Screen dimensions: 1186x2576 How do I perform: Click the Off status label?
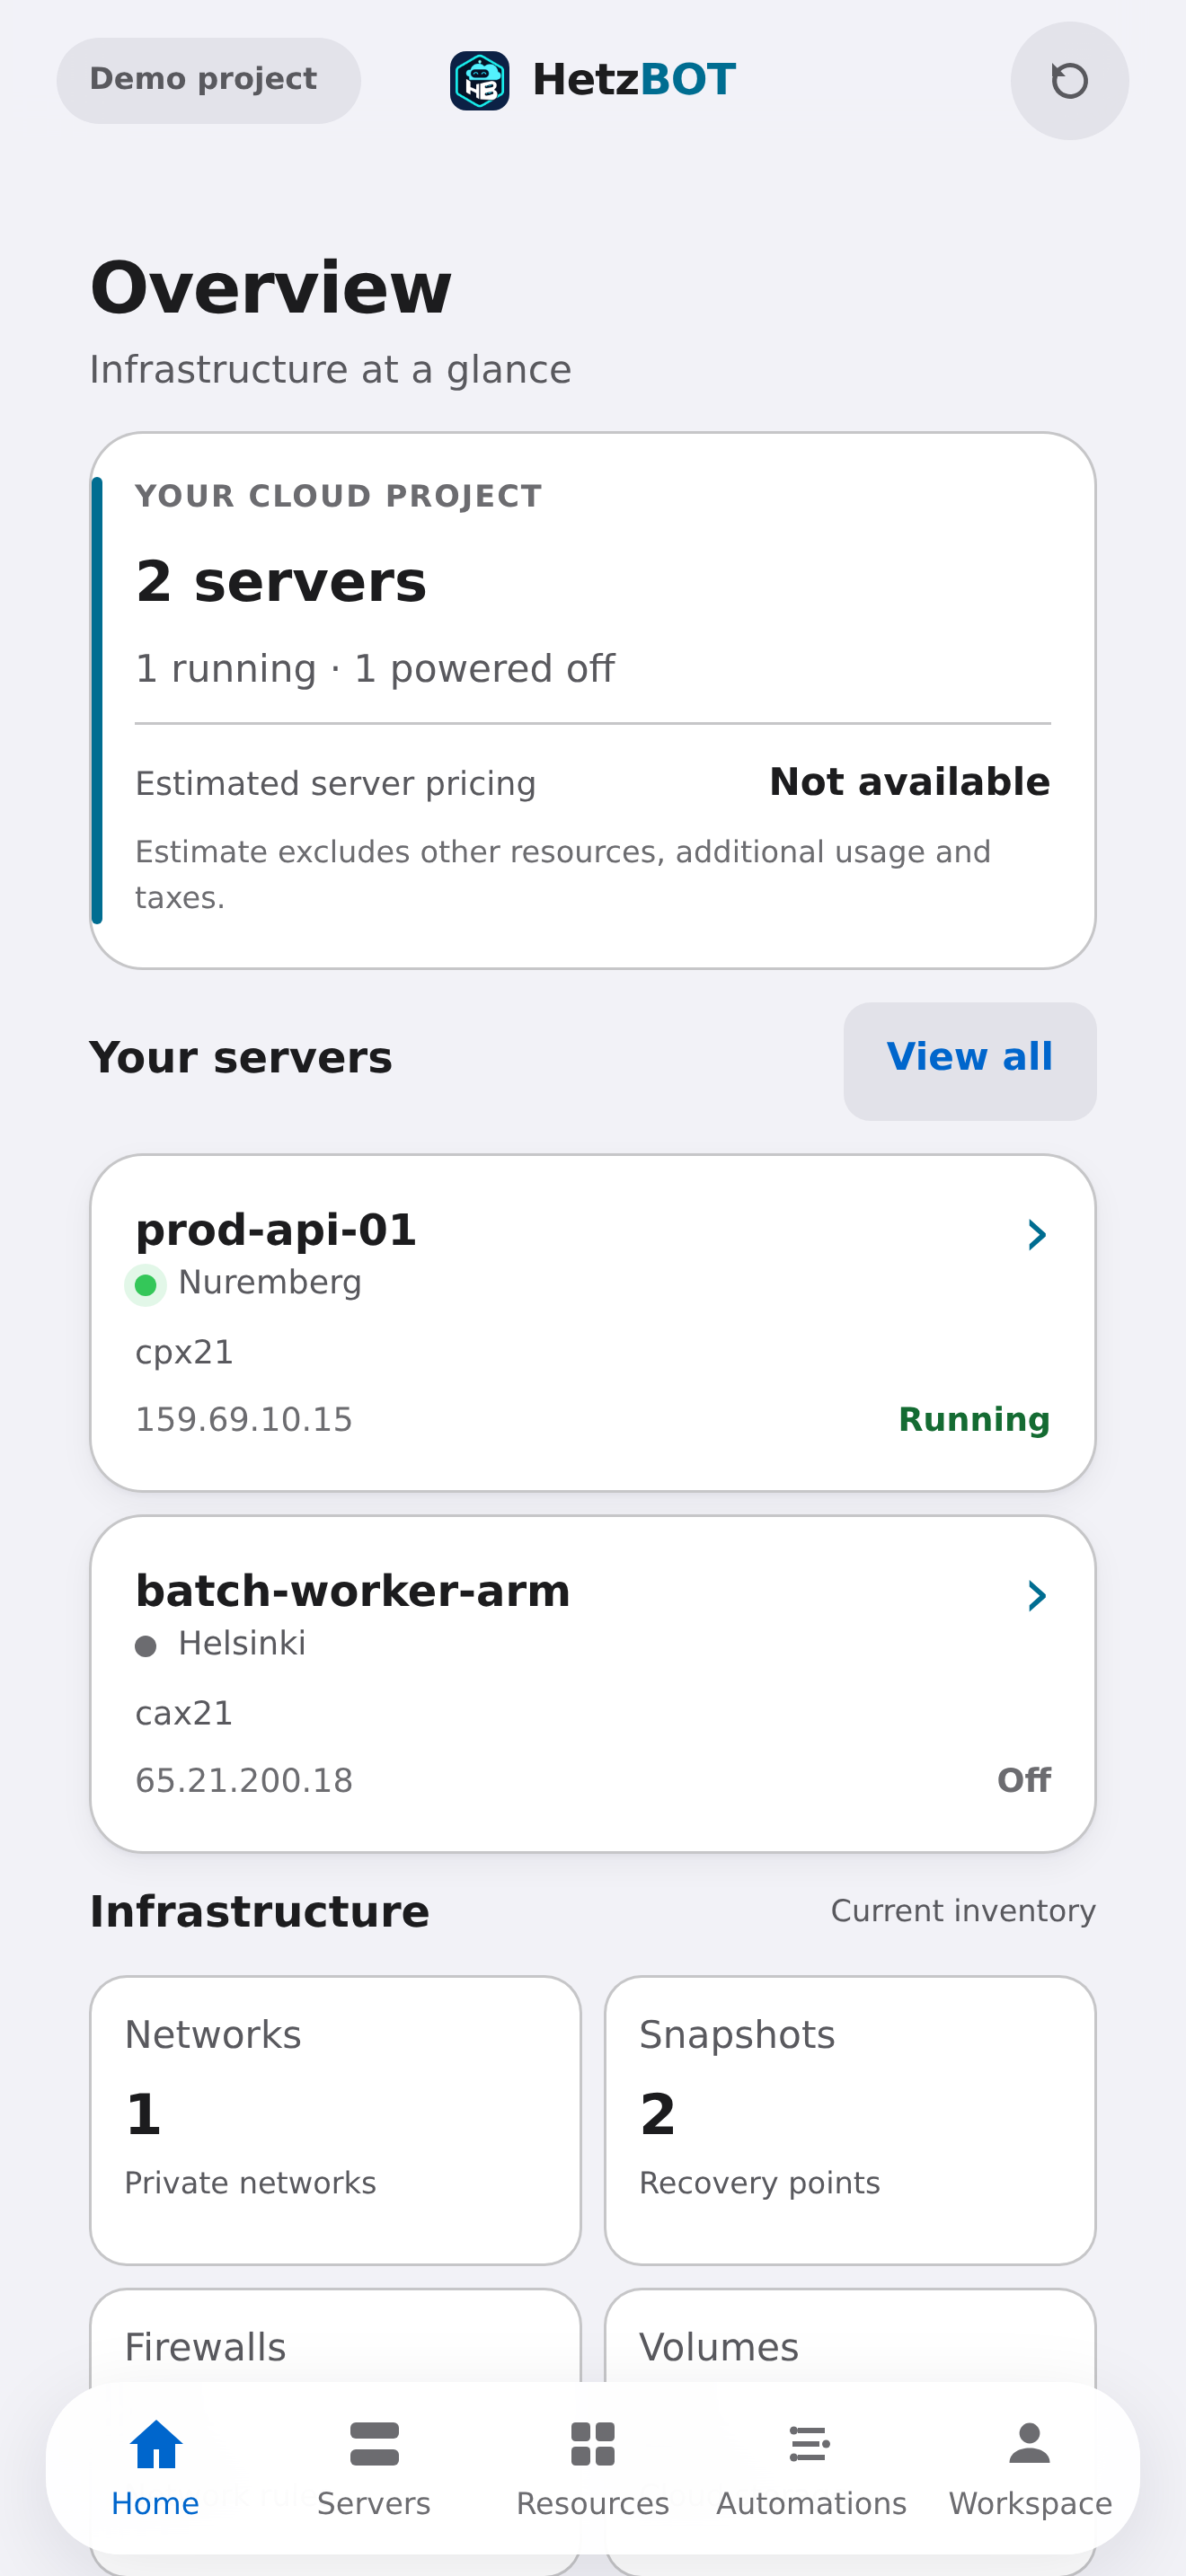click(x=1024, y=1780)
